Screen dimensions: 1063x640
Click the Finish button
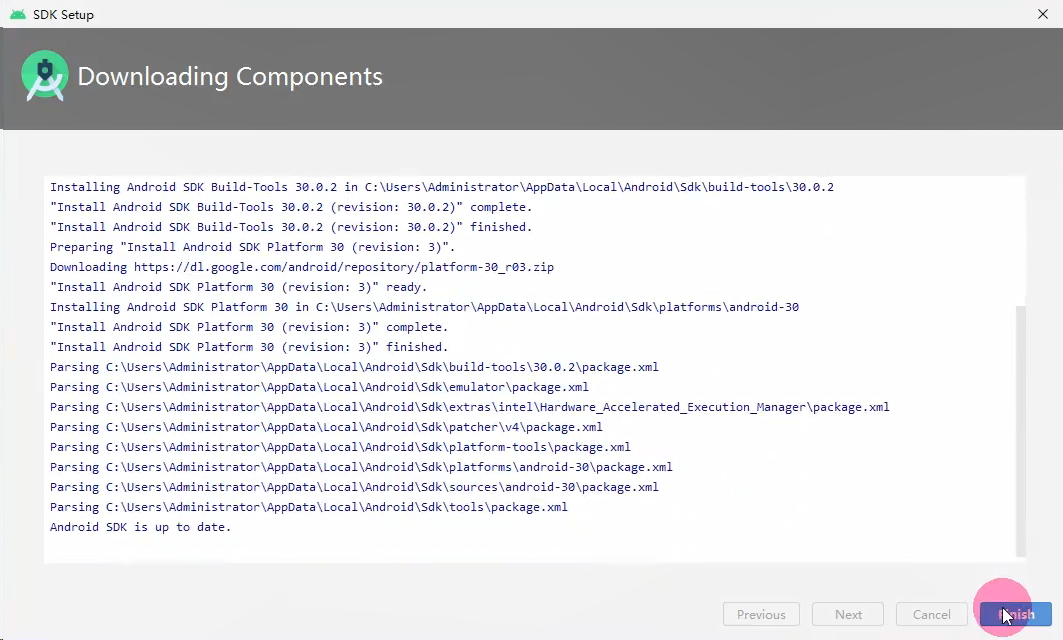click(1016, 614)
